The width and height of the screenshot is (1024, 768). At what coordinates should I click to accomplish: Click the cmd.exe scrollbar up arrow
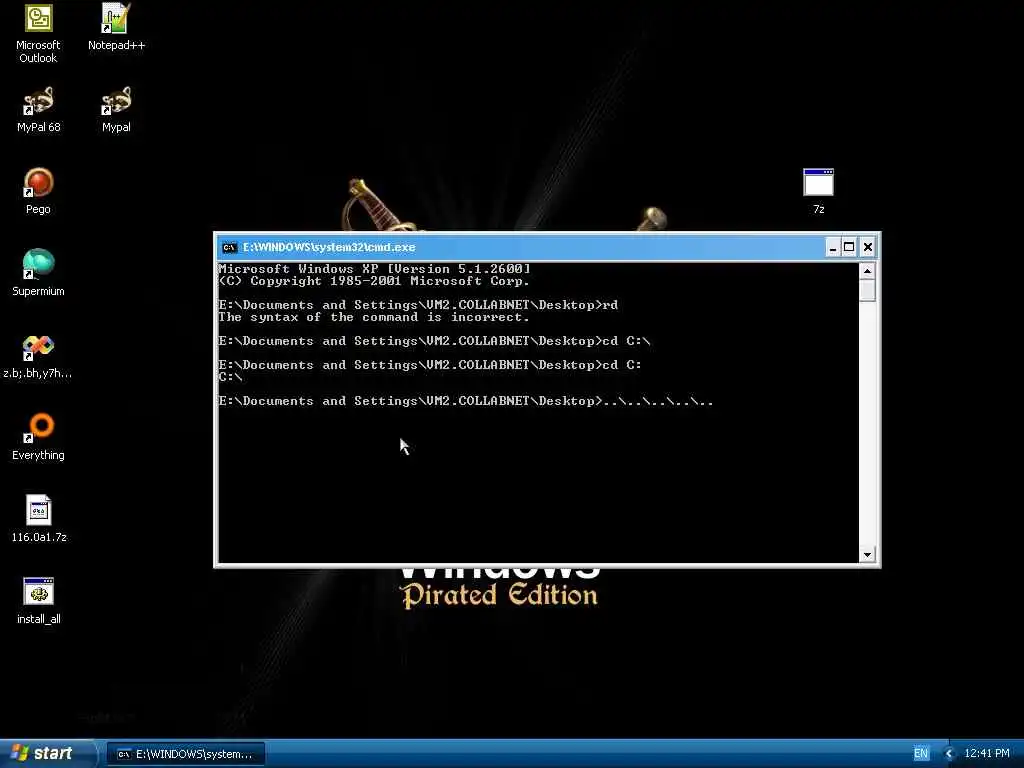click(x=867, y=270)
